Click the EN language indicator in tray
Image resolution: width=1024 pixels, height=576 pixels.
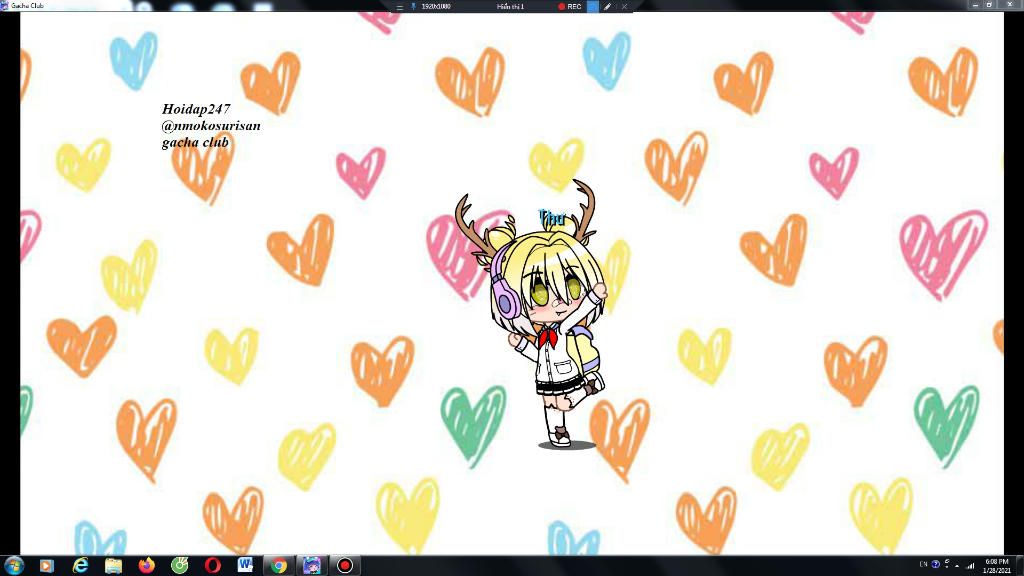(923, 564)
